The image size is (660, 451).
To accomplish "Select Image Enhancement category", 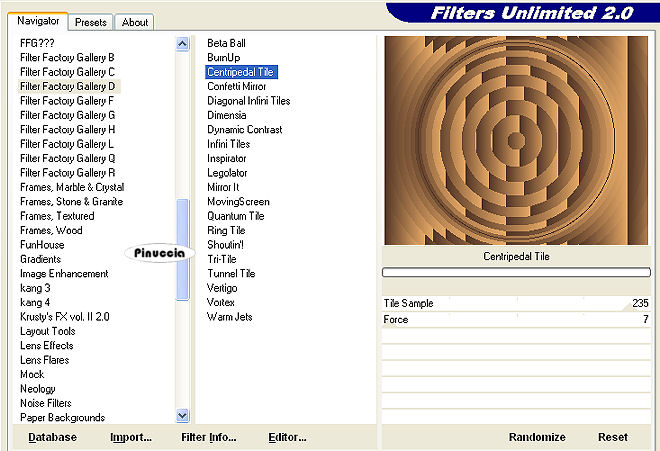I will coord(64,274).
